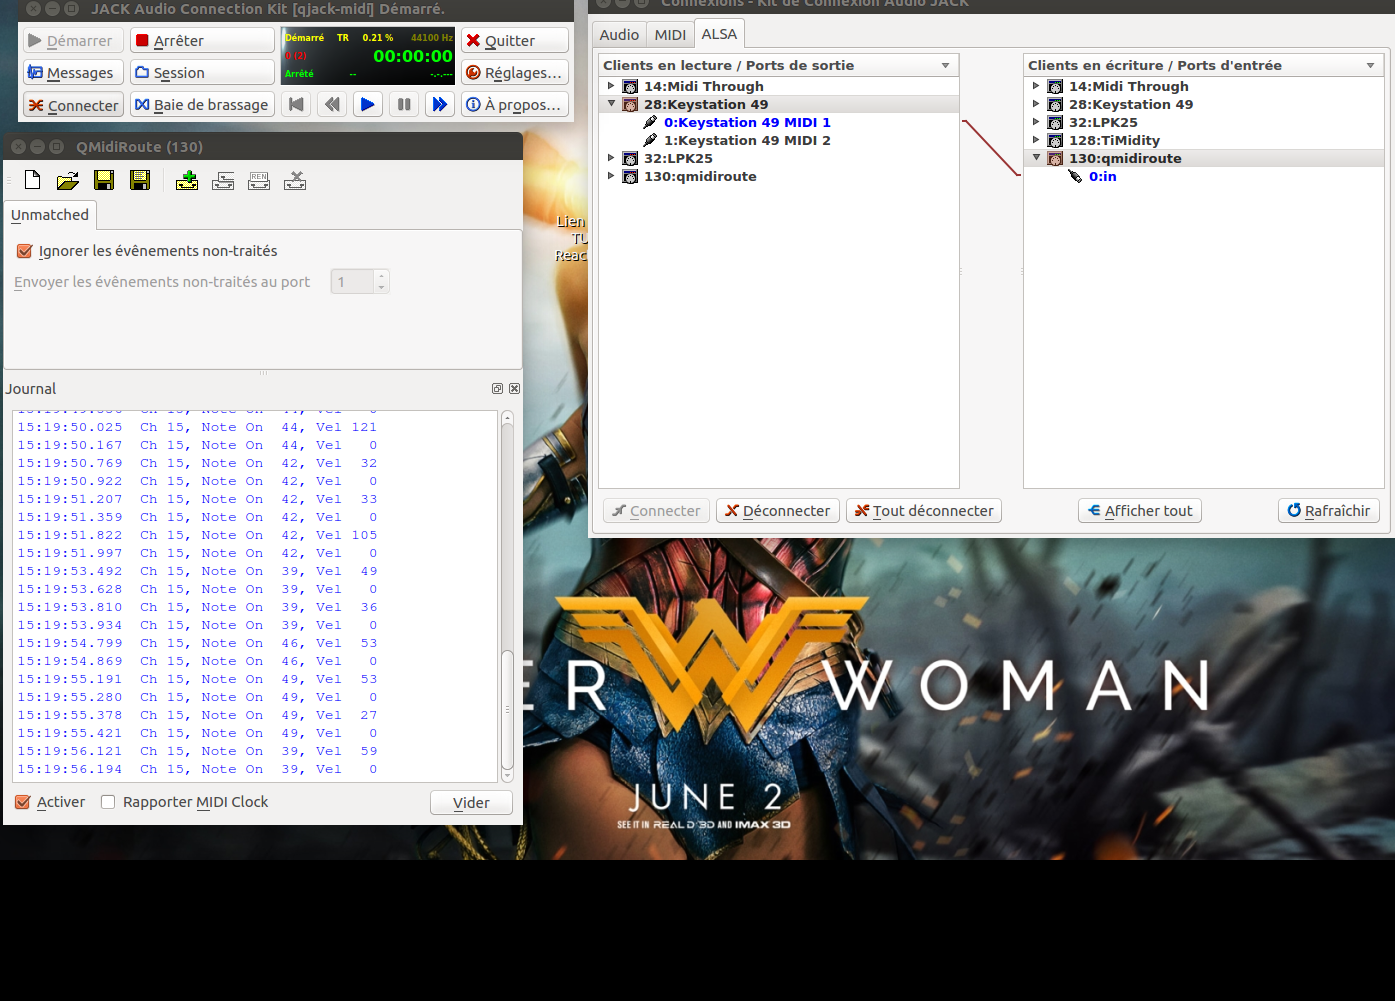
Task: Click the REN rename tab icon
Action: (x=259, y=180)
